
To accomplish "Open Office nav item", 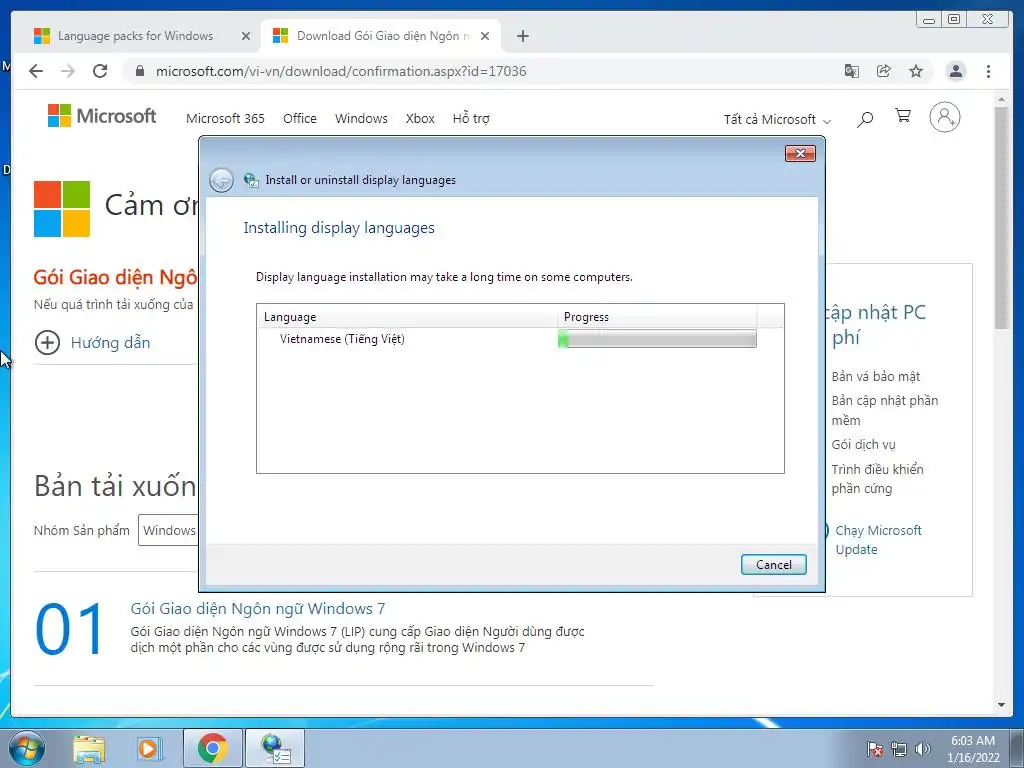I will tap(300, 118).
